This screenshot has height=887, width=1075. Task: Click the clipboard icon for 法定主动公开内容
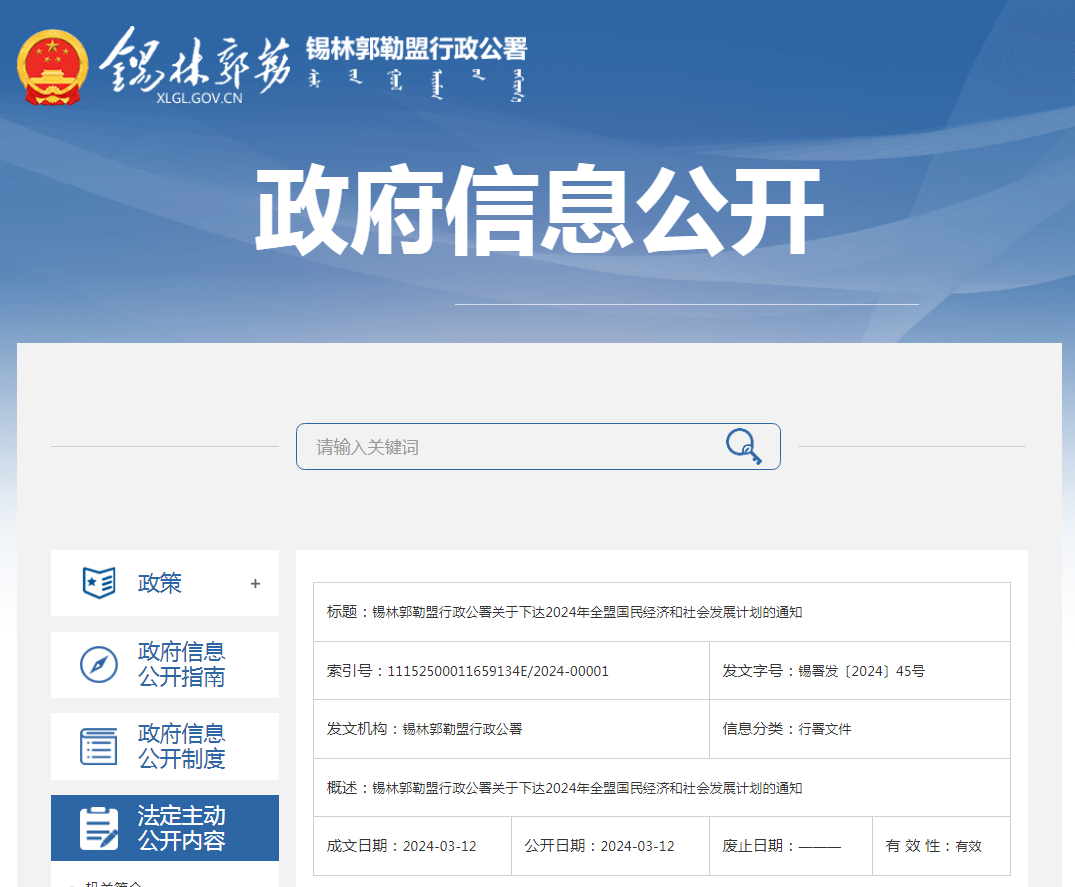point(99,828)
